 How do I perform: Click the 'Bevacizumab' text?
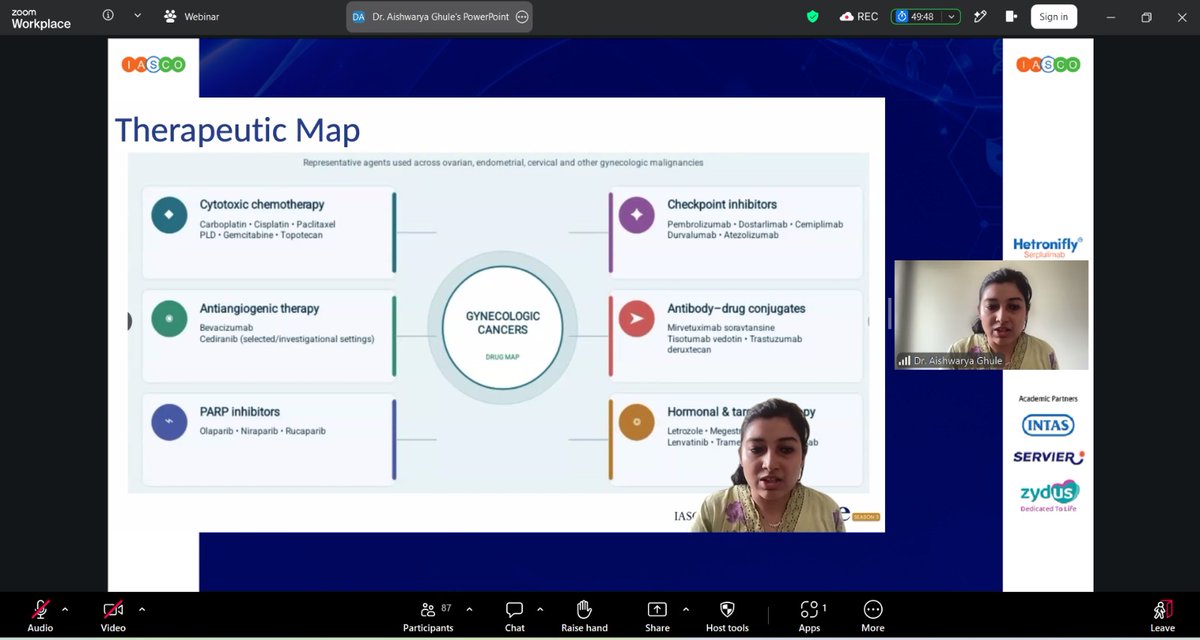[226, 328]
